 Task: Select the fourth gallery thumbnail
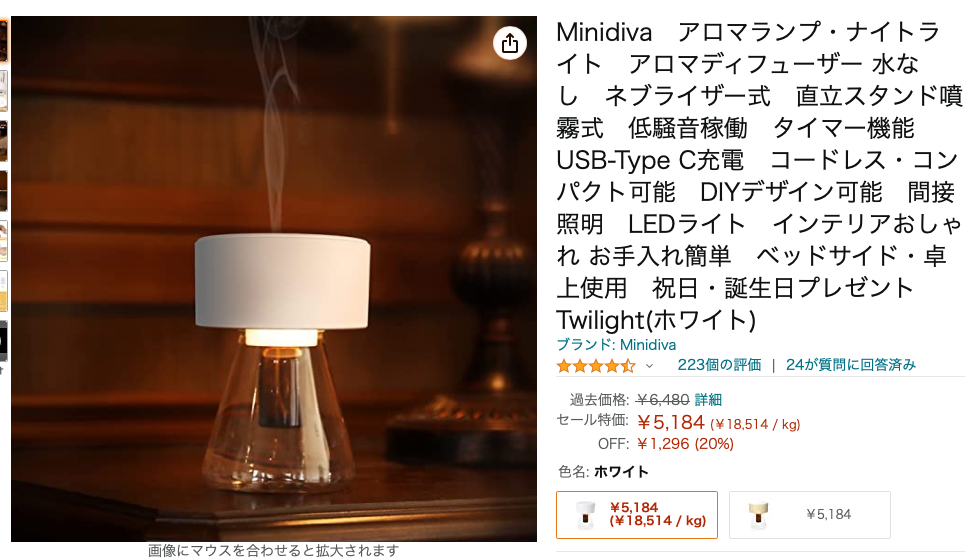[x=4, y=191]
